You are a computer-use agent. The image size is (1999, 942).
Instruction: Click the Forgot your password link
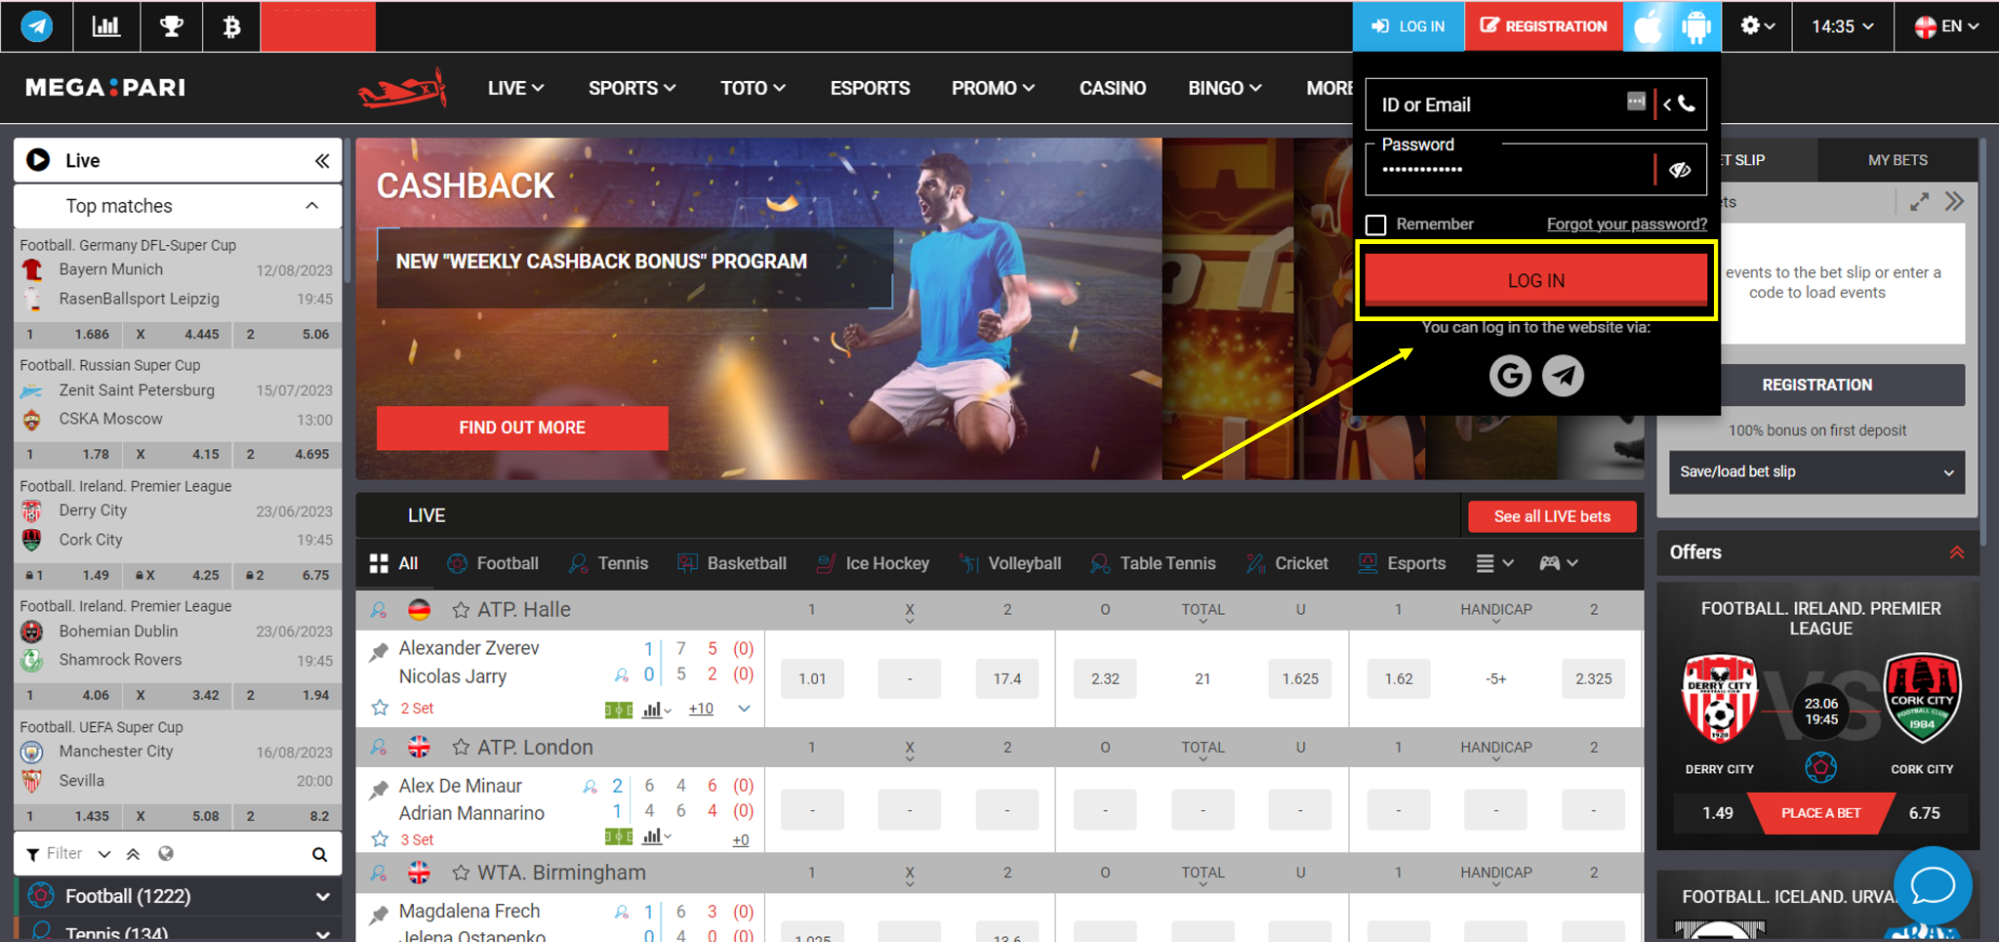(1626, 224)
